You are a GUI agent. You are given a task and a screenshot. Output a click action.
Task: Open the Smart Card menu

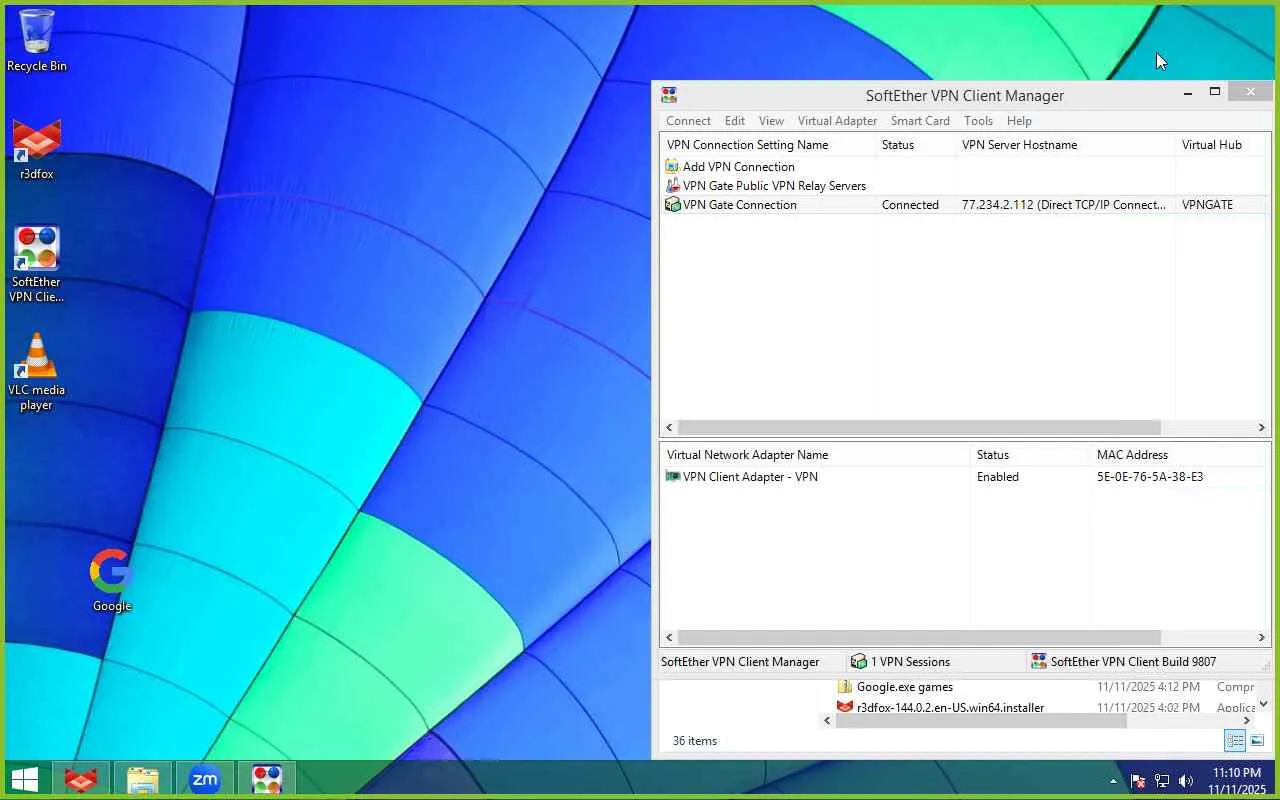(920, 121)
